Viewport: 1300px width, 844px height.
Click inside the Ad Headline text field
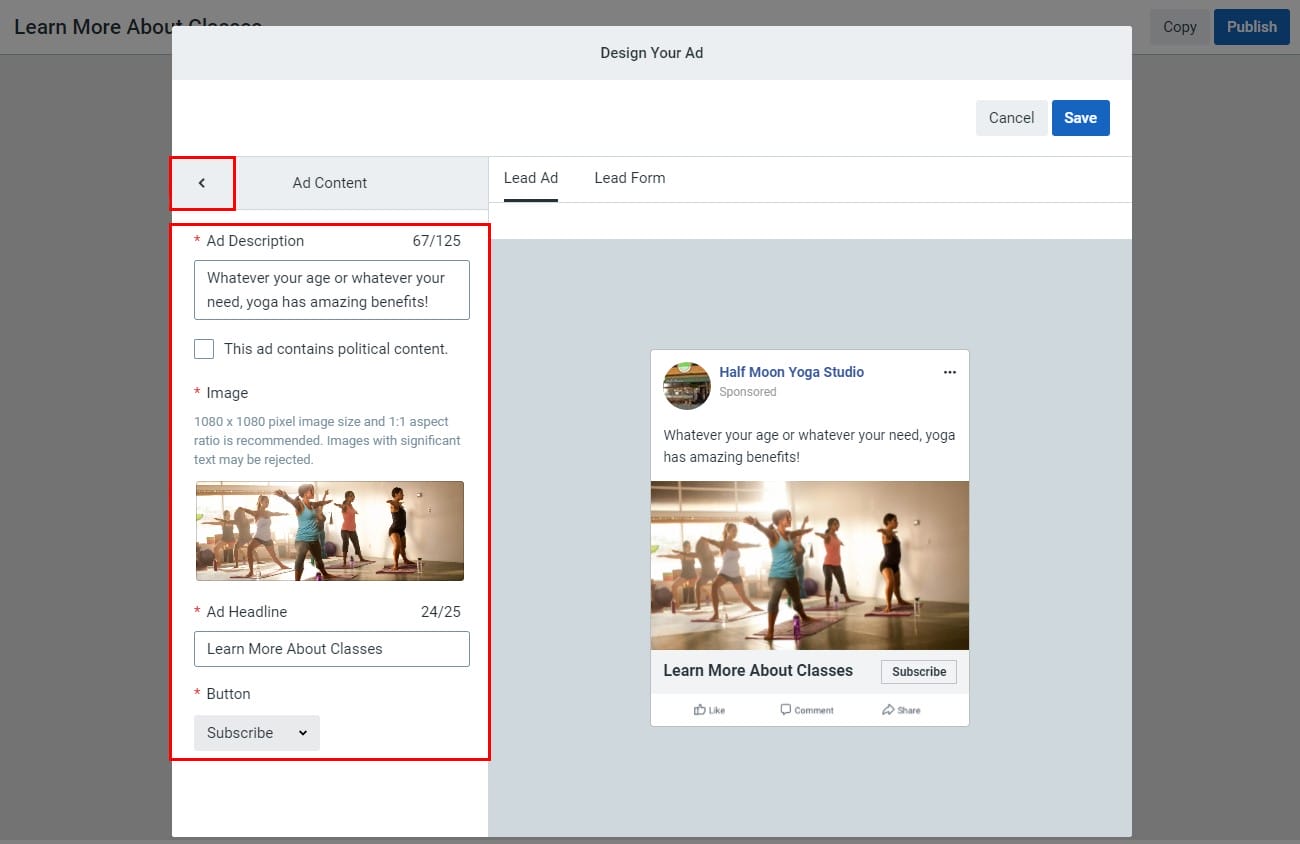click(x=331, y=649)
